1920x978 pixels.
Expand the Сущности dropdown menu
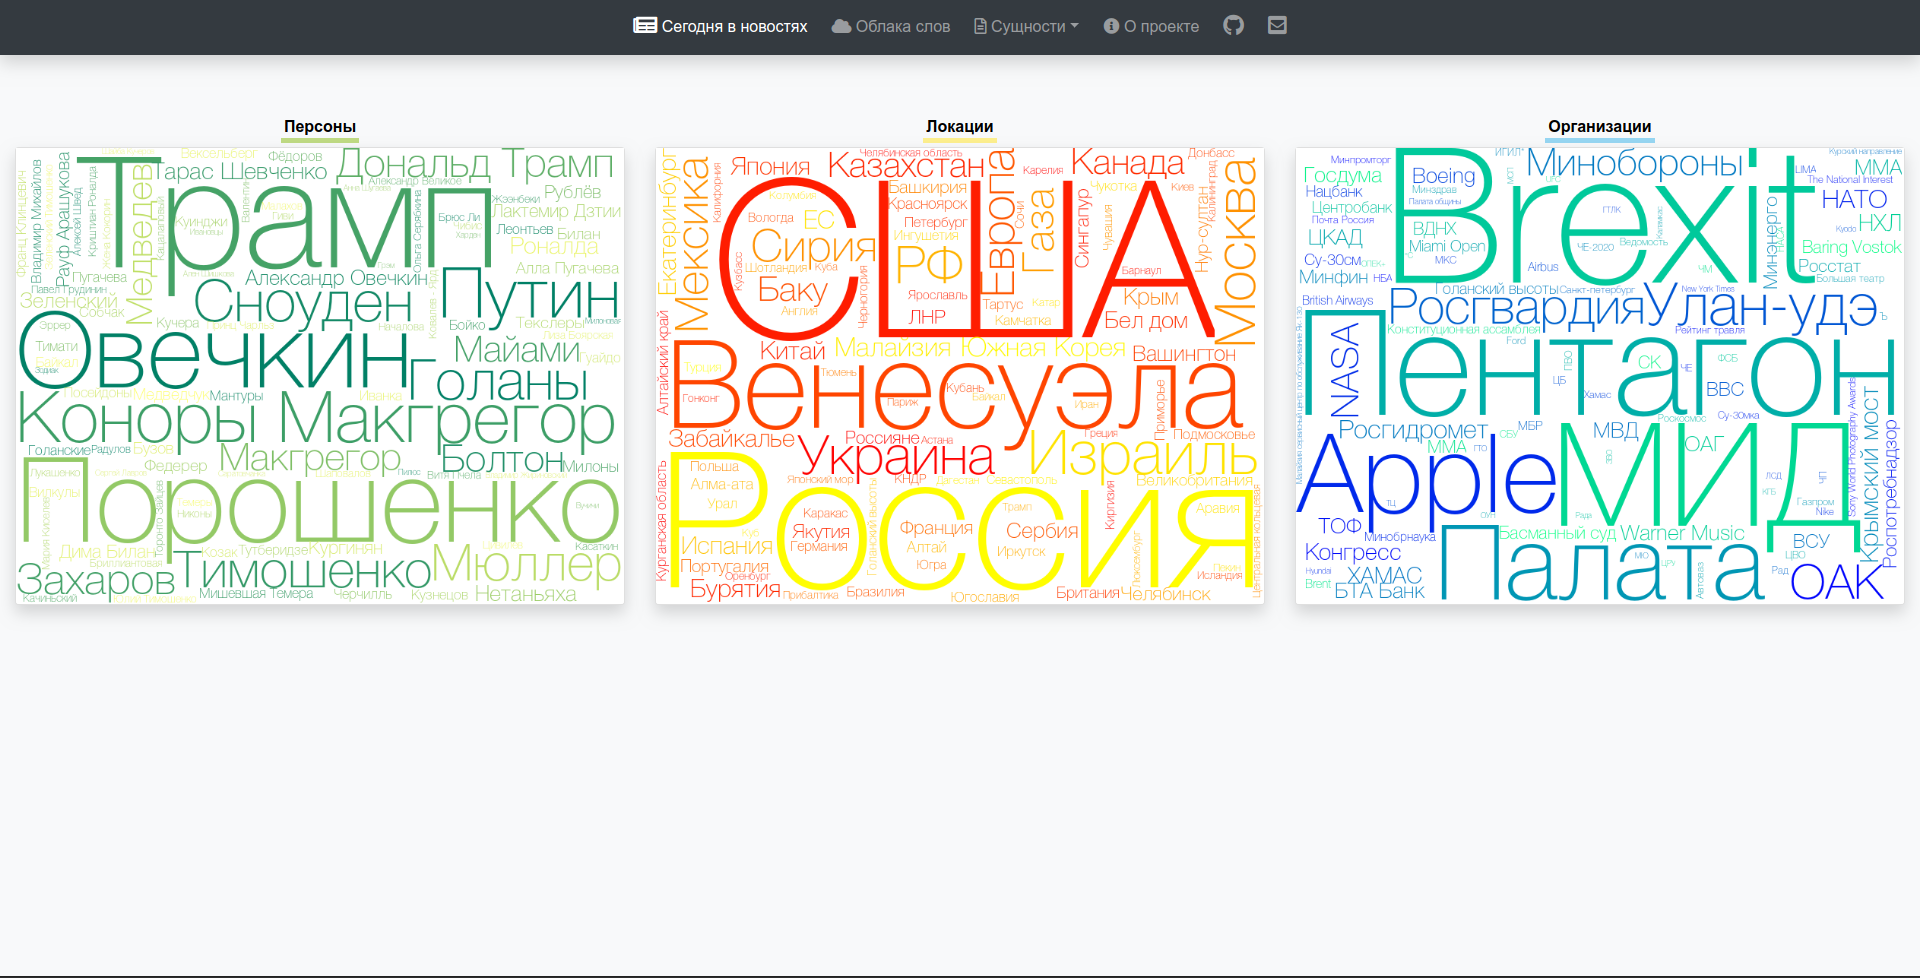coord(1027,26)
